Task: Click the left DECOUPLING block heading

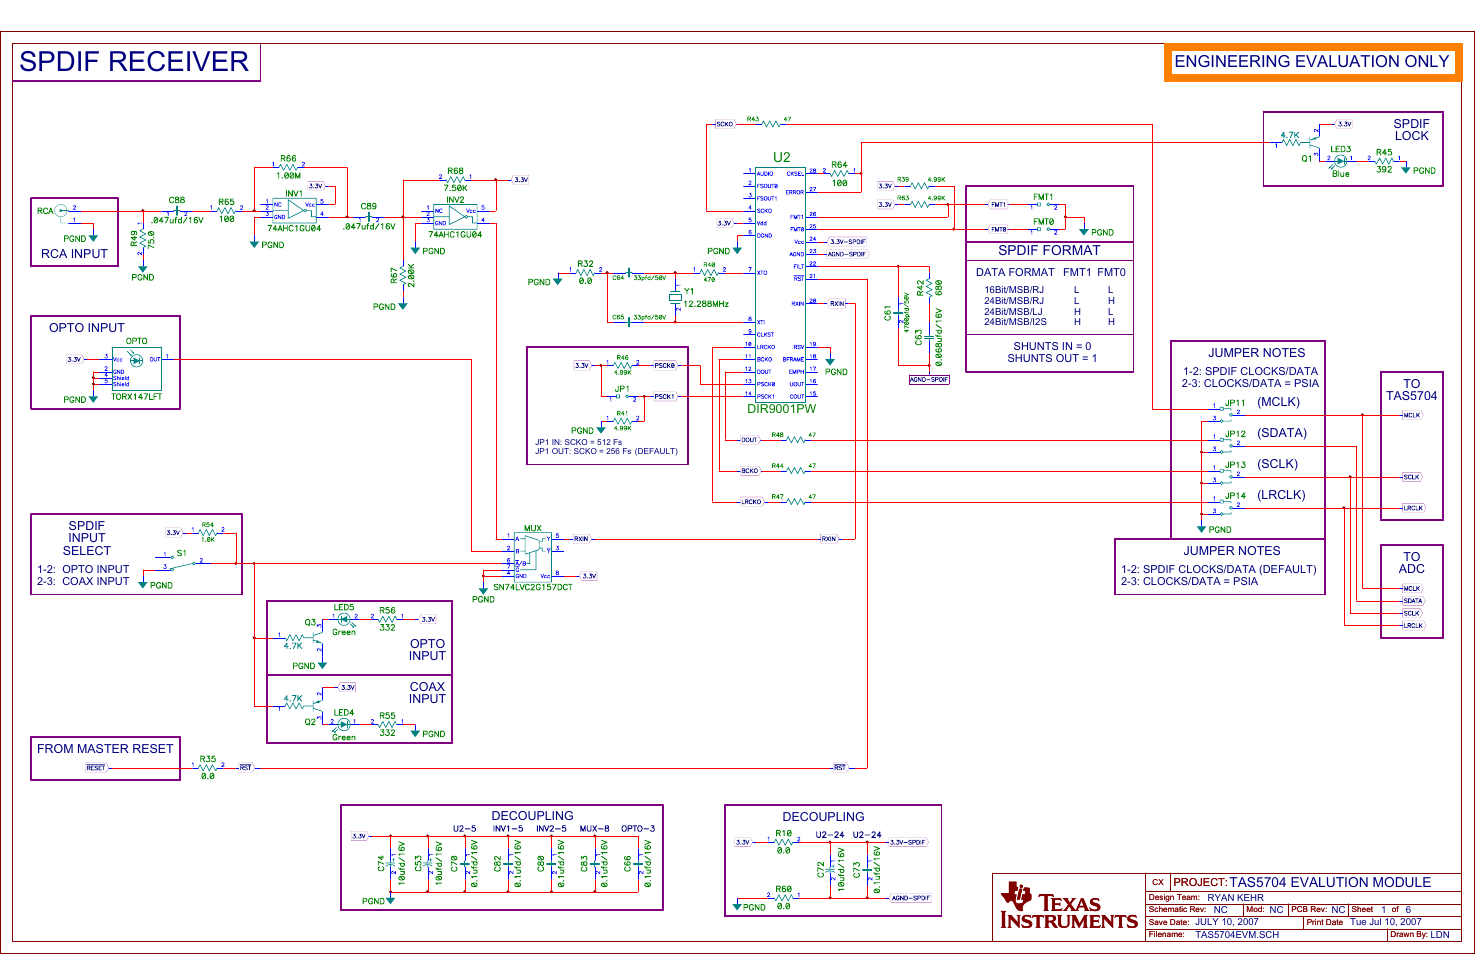Action: [532, 816]
